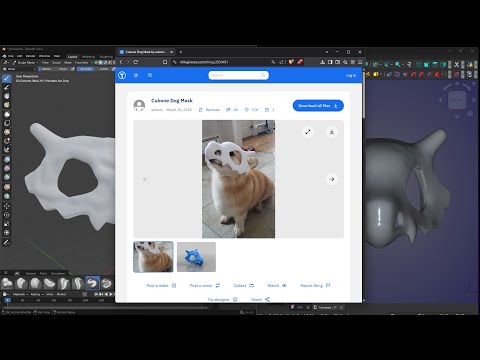Toggle Watch on the Thingiverse page

tap(277, 286)
